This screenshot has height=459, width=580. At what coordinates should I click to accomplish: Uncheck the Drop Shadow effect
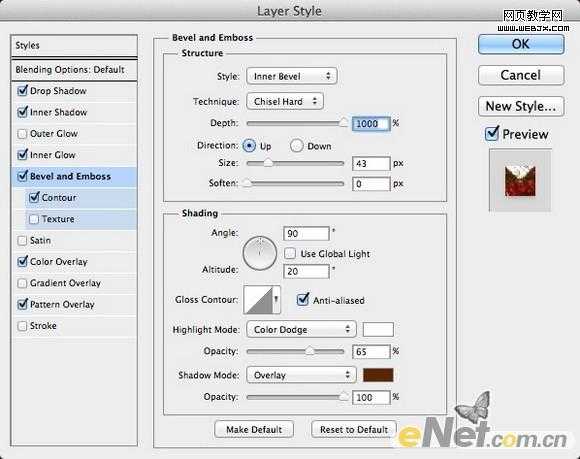(x=23, y=91)
